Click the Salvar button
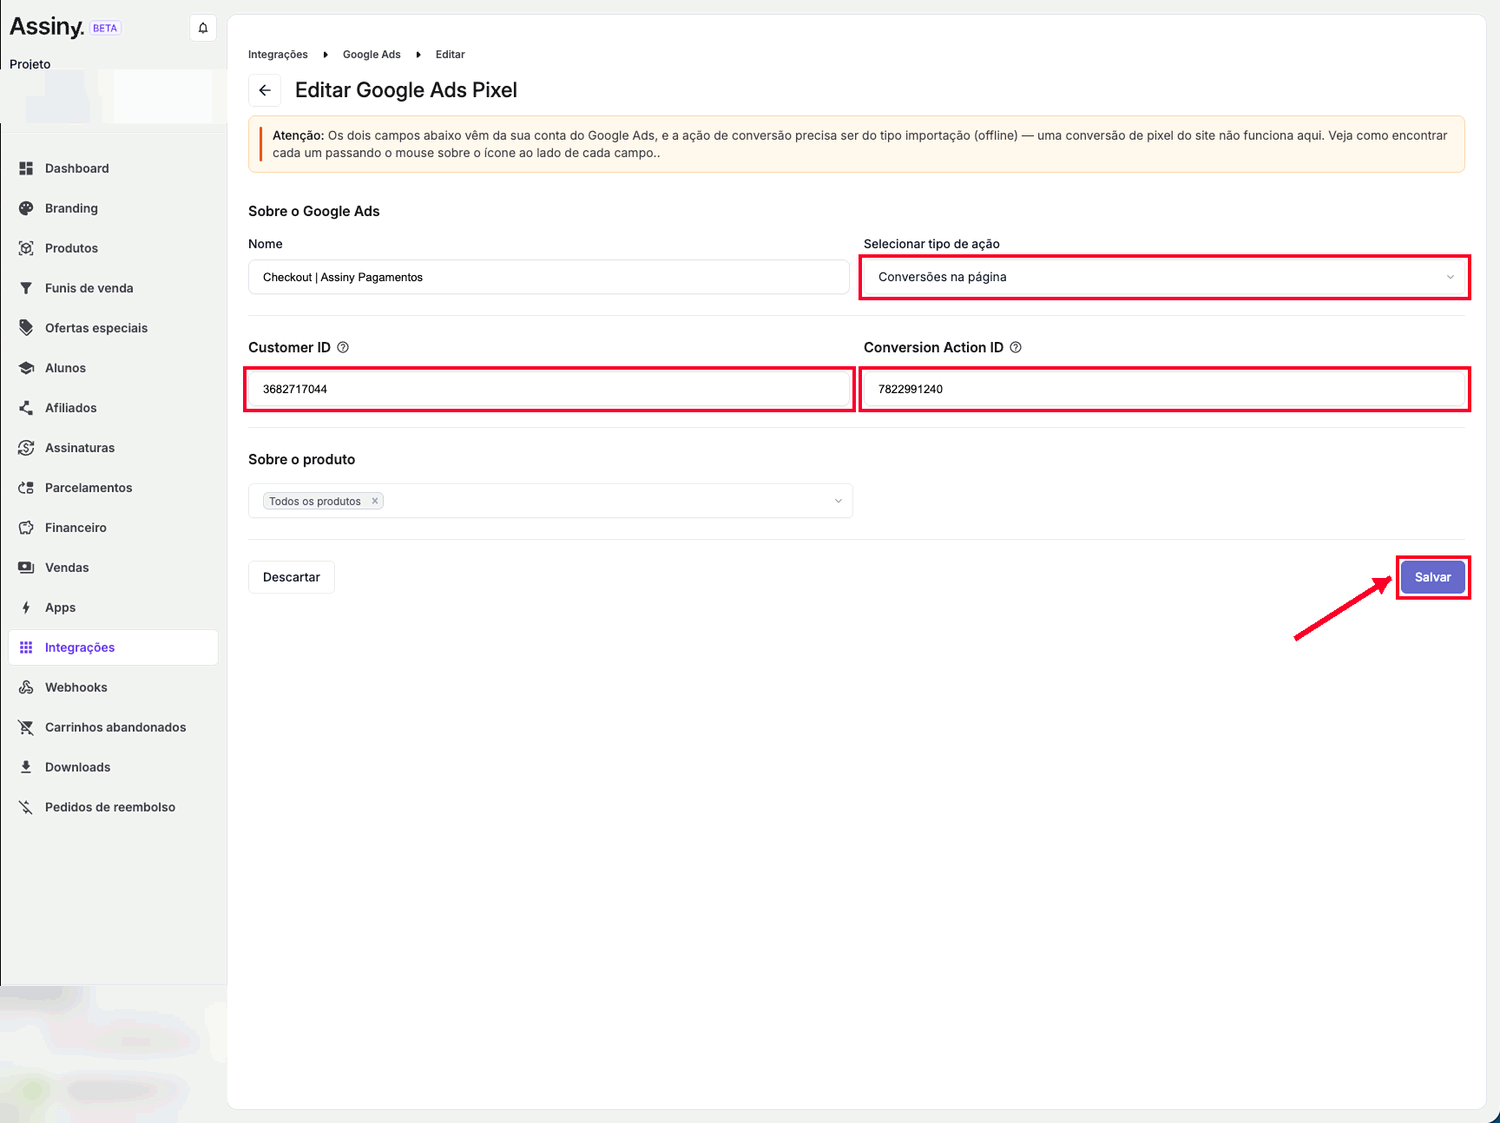Image resolution: width=1500 pixels, height=1123 pixels. click(1433, 577)
